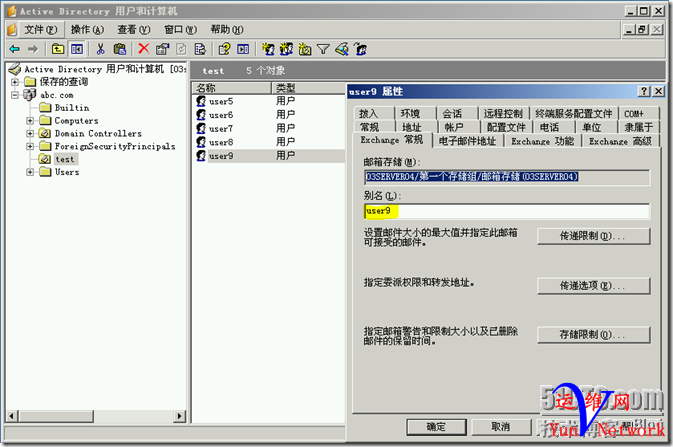Click the Help question mark toolbar icon
The height and width of the screenshot is (447, 673).
click(x=224, y=49)
